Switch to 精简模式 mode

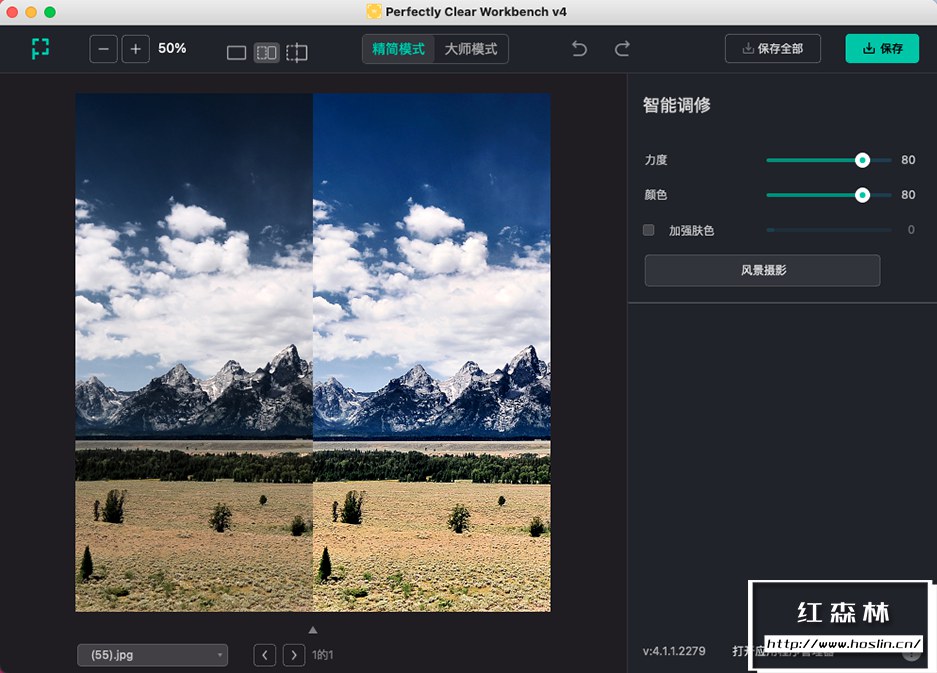pos(399,48)
